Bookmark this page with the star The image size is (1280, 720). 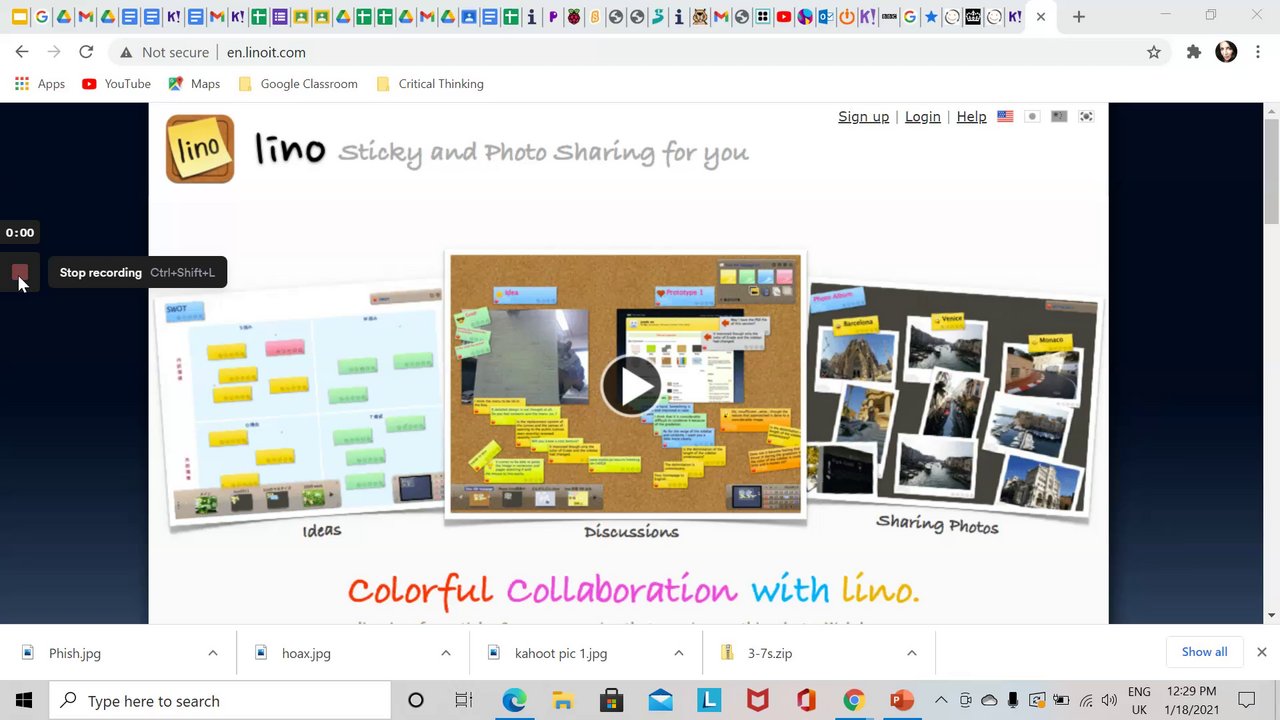[1154, 52]
